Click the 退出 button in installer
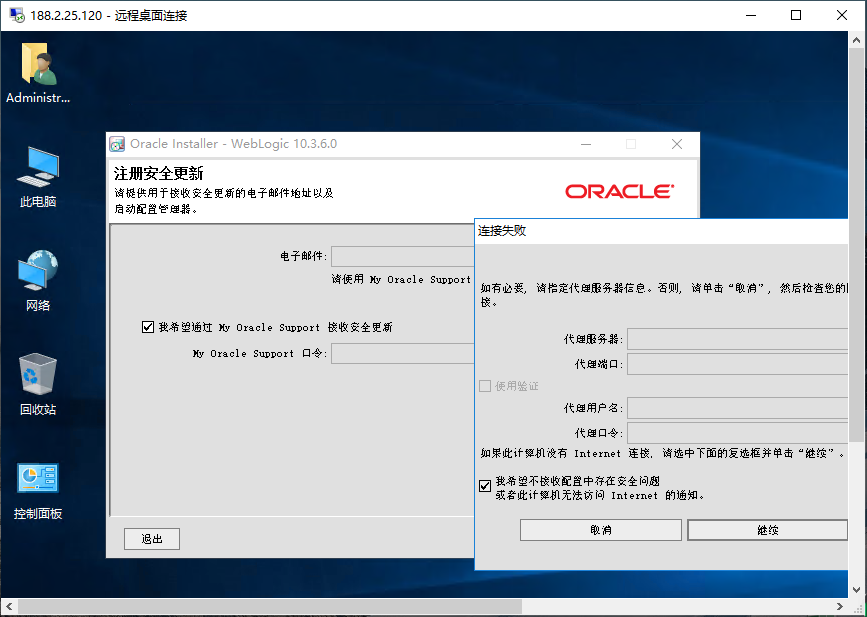The image size is (867, 617). (152, 539)
